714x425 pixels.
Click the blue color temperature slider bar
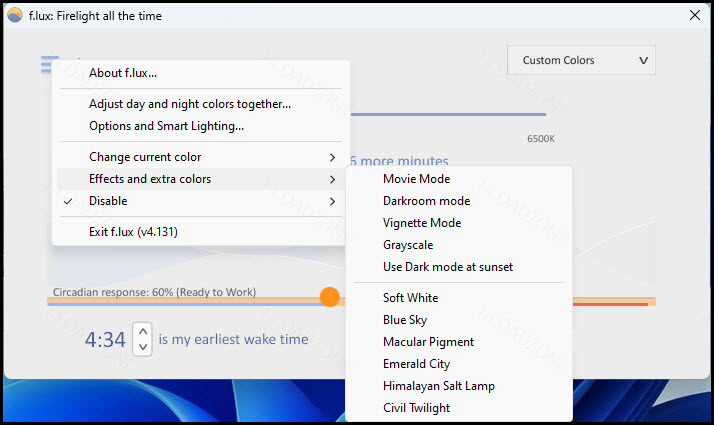[448, 114]
